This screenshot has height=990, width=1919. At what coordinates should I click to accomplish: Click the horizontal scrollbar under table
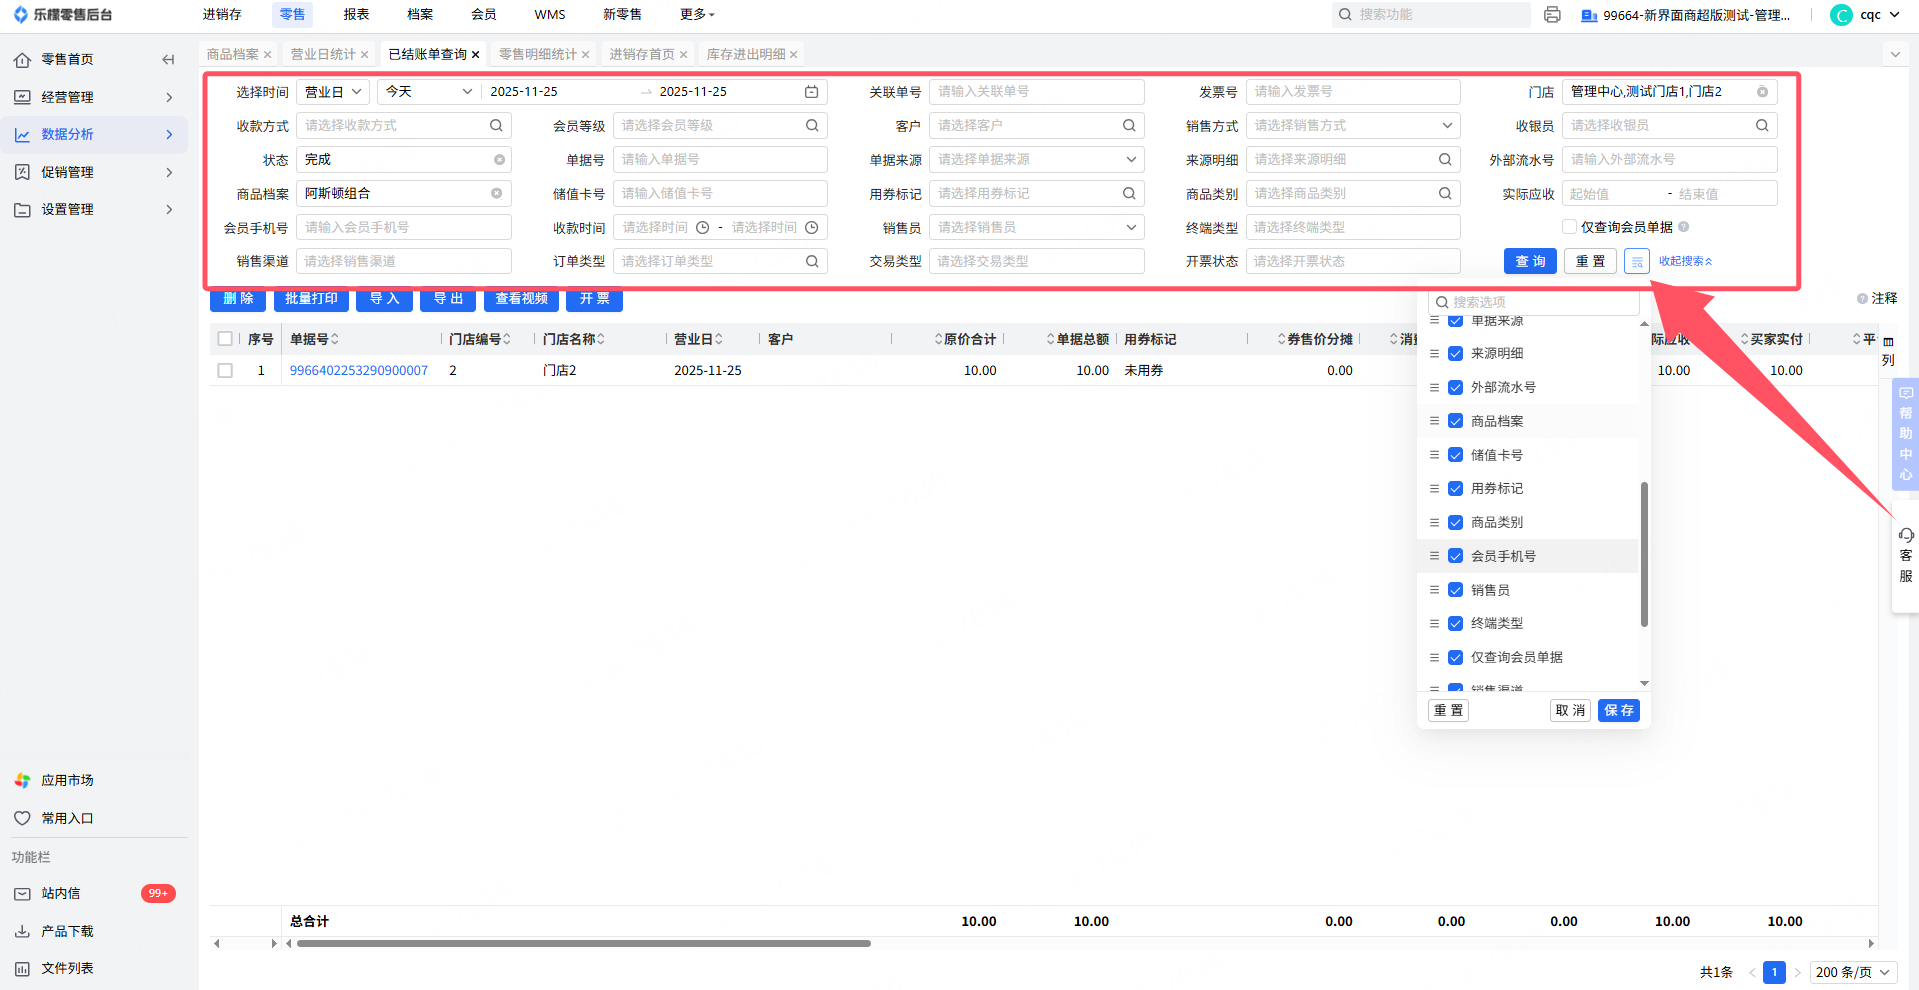(x=583, y=943)
